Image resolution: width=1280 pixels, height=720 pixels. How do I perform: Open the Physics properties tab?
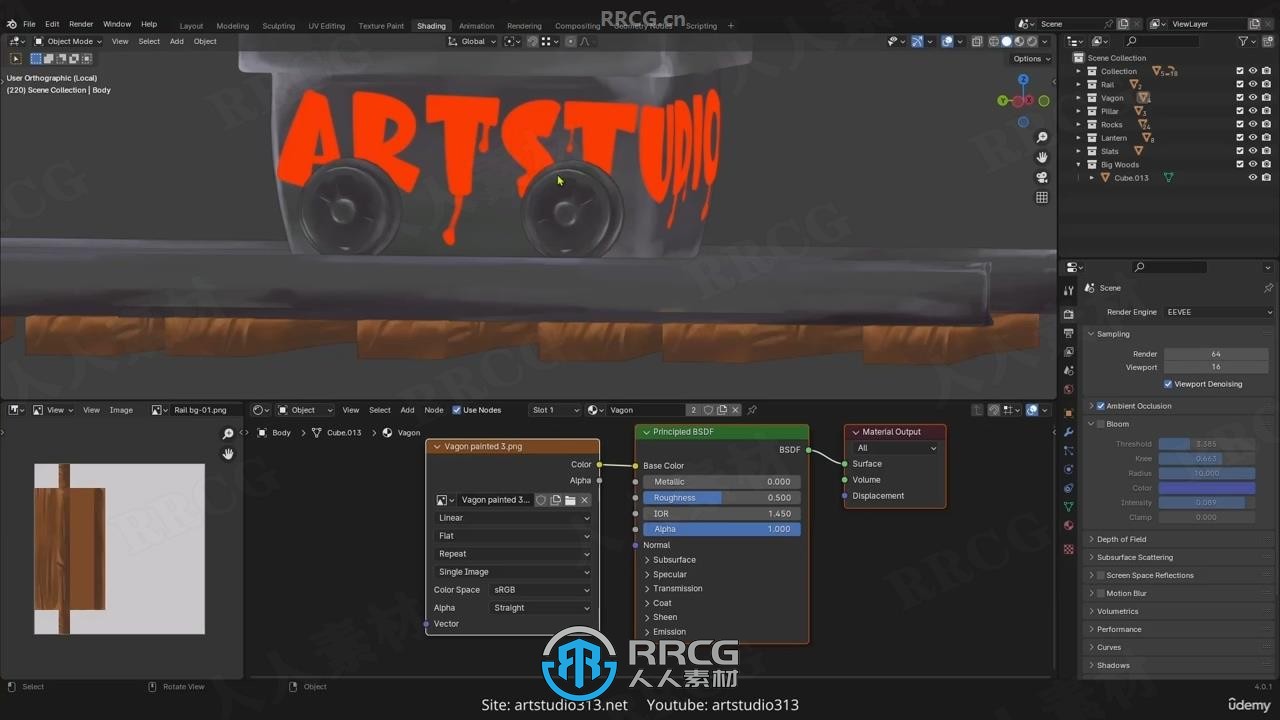click(x=1069, y=470)
